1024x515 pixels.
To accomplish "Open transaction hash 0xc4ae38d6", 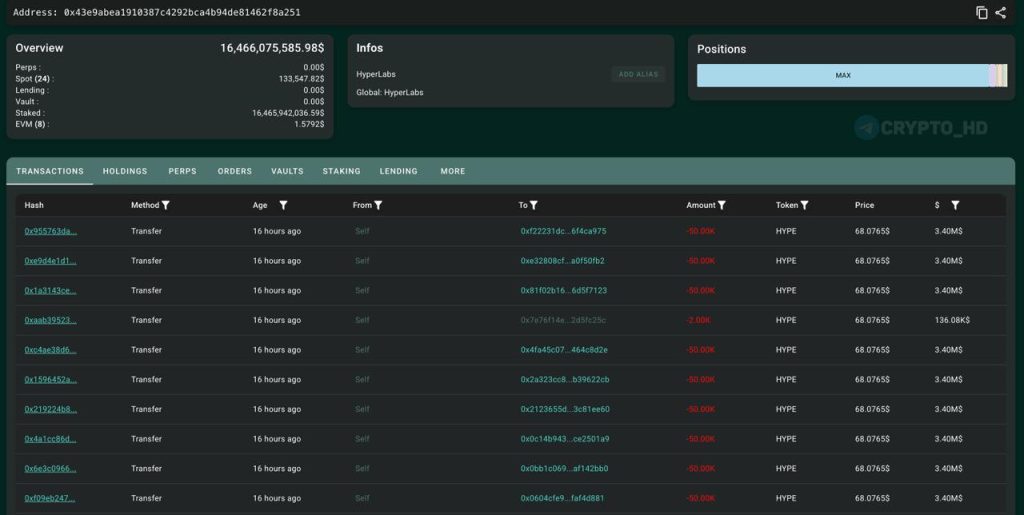I will [50, 350].
